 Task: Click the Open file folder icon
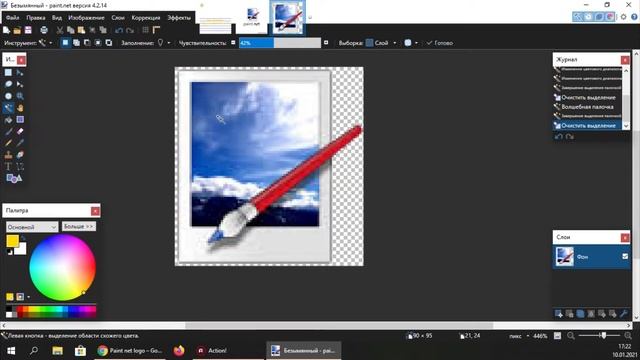click(x=17, y=30)
